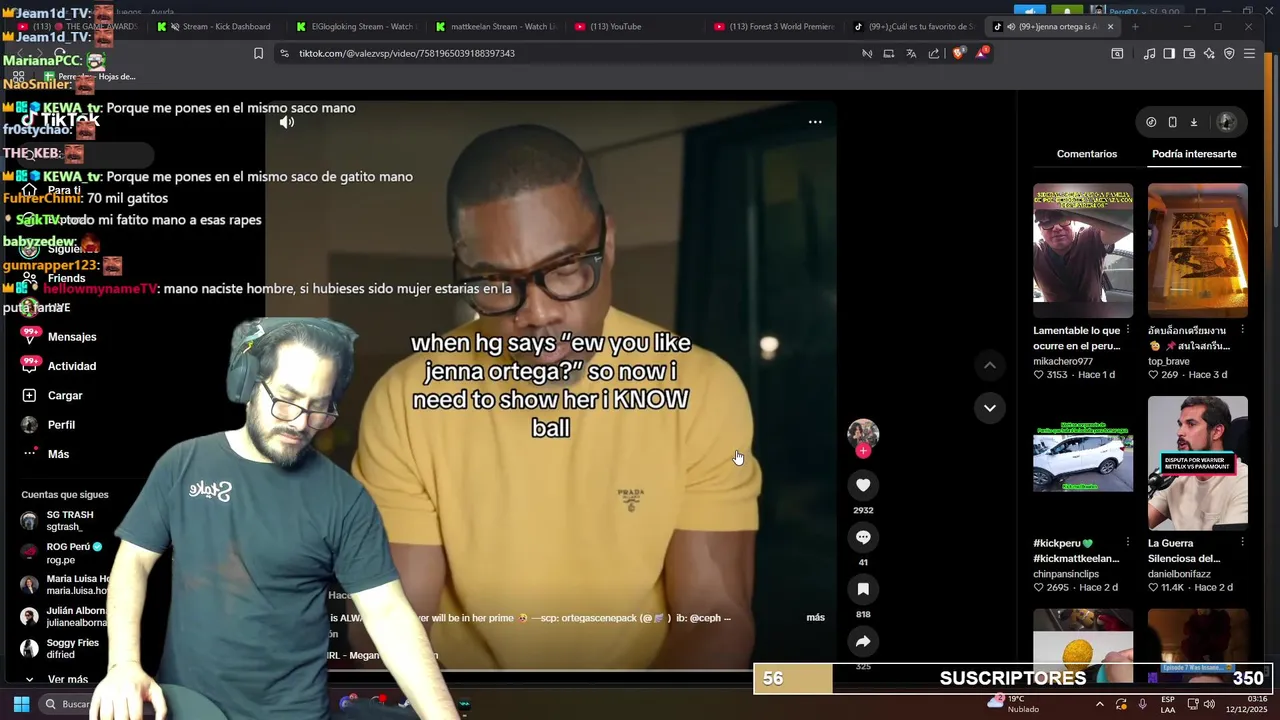Open the profile avatar in the top pill
This screenshot has width=1280, height=720.
pyautogui.click(x=1226, y=122)
